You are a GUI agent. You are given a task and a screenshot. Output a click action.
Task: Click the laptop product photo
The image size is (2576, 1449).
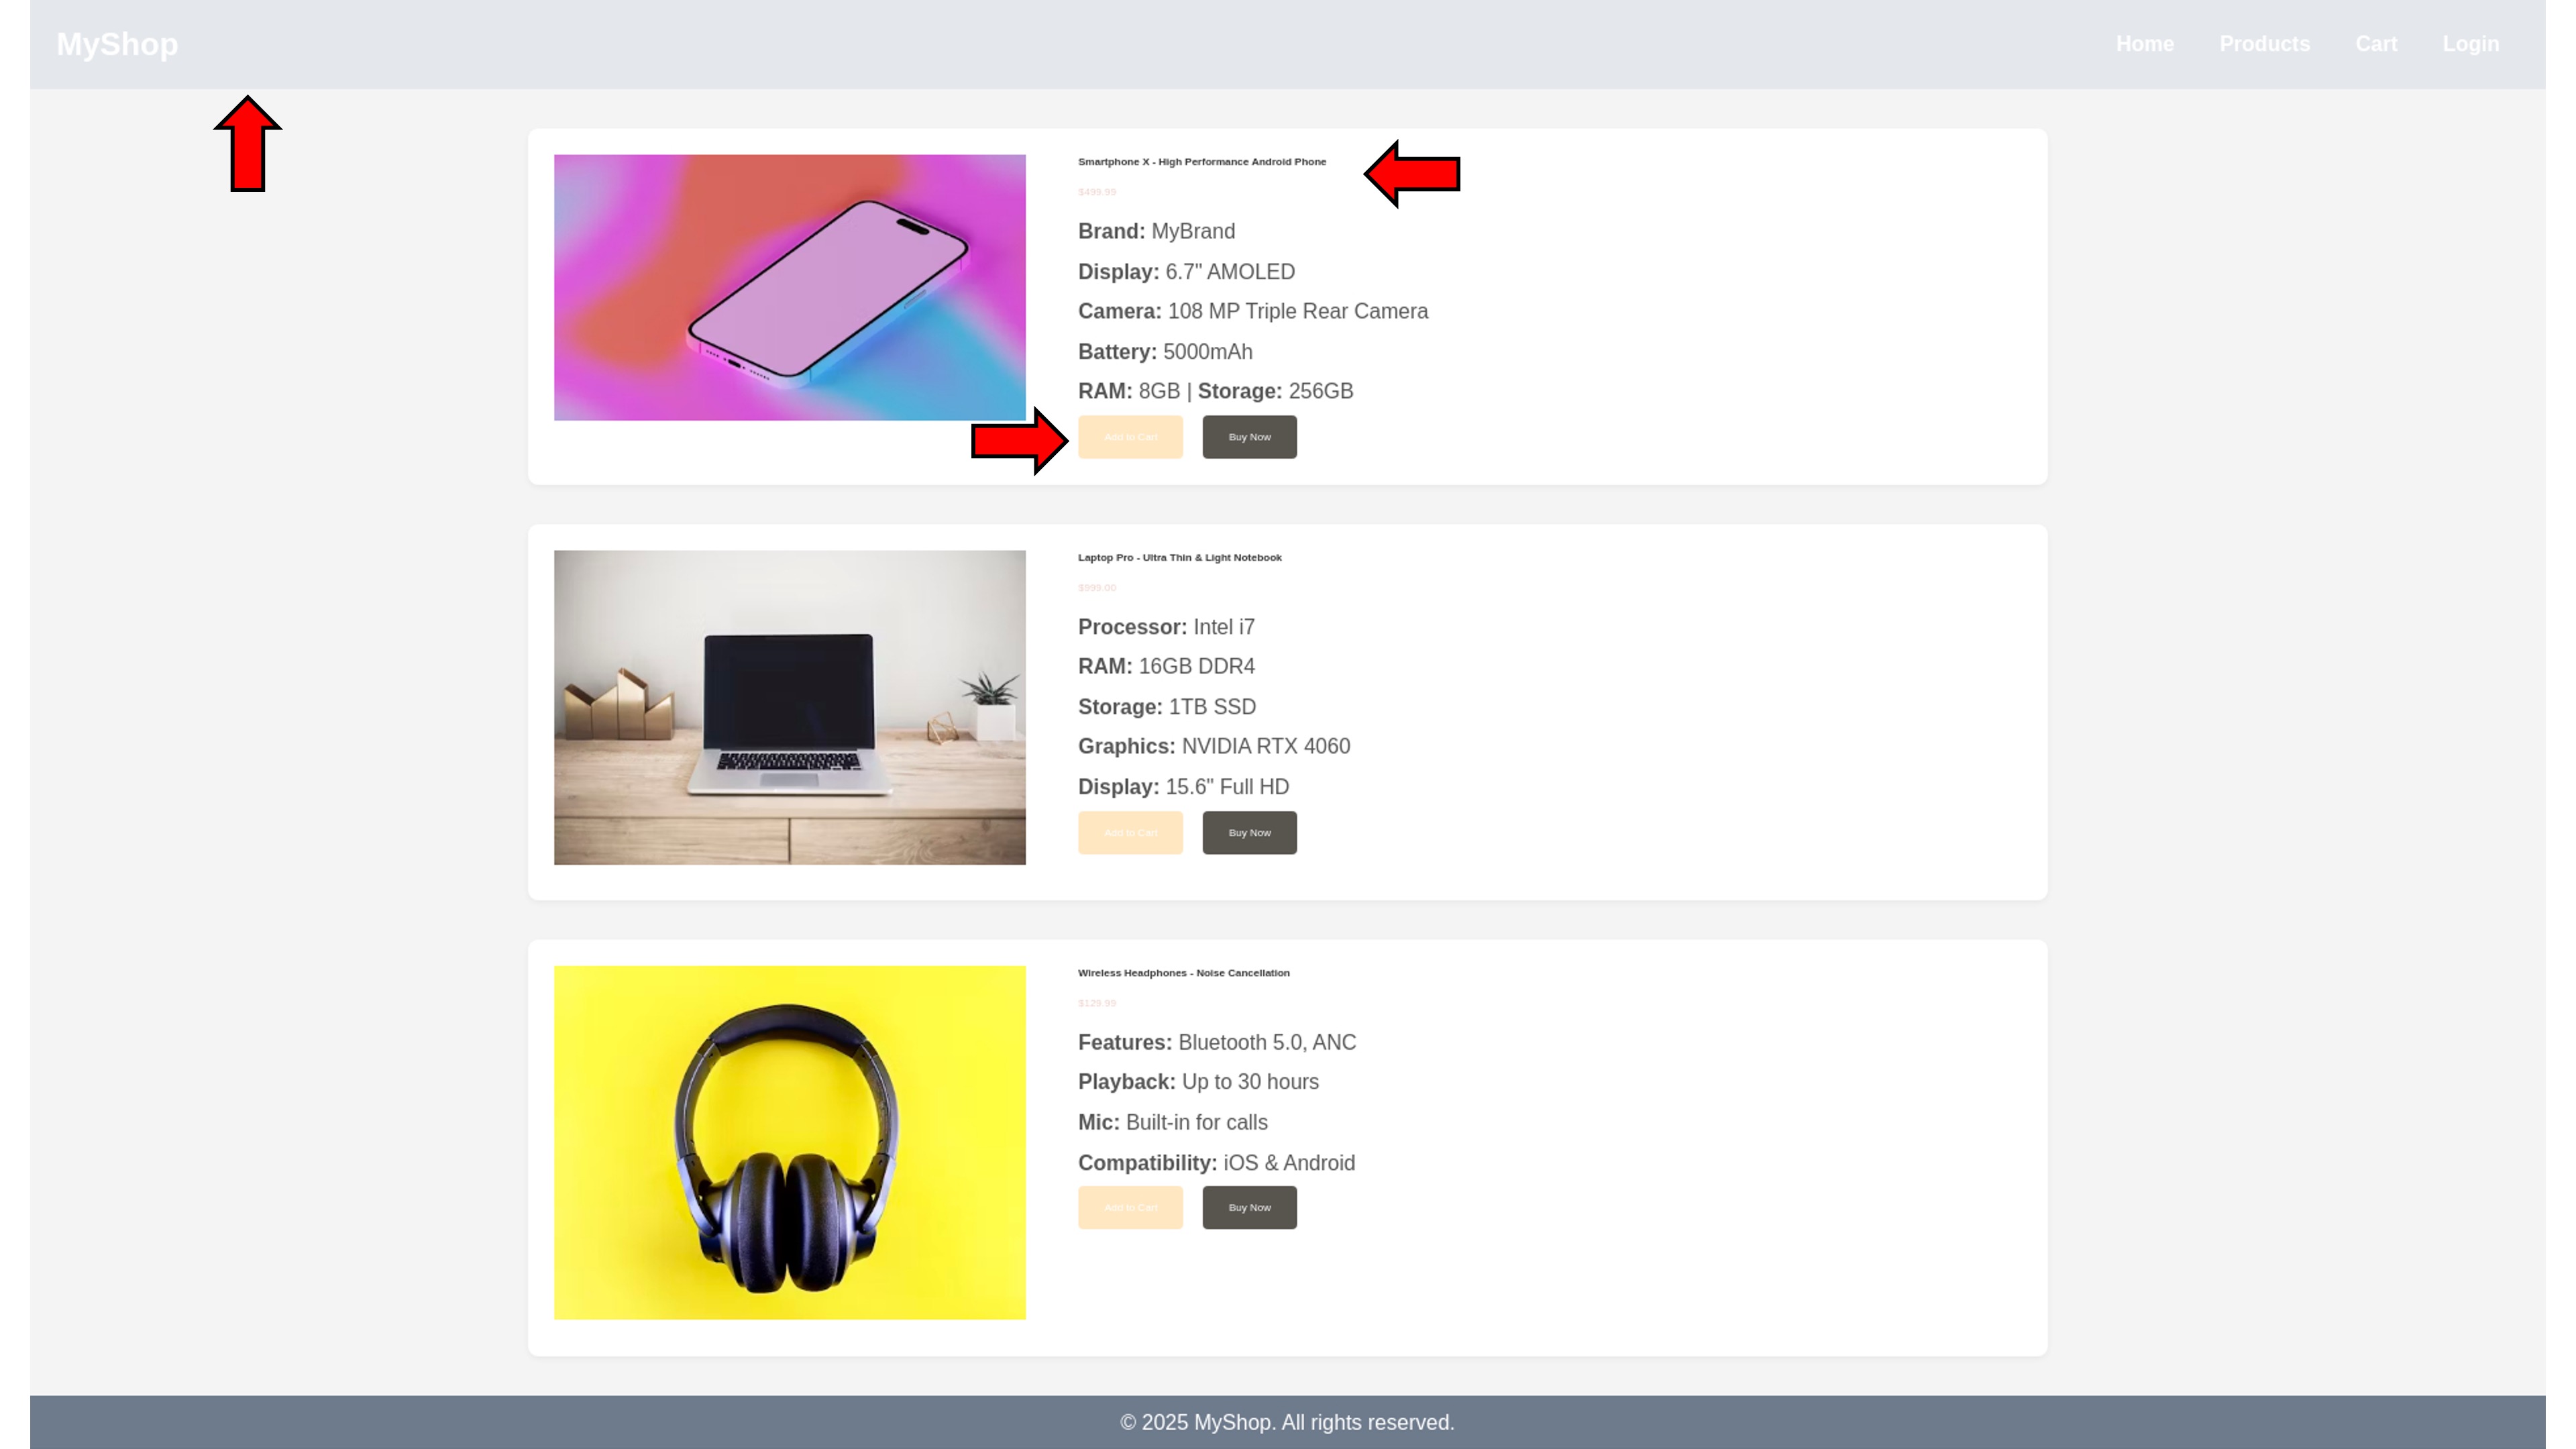(x=789, y=707)
